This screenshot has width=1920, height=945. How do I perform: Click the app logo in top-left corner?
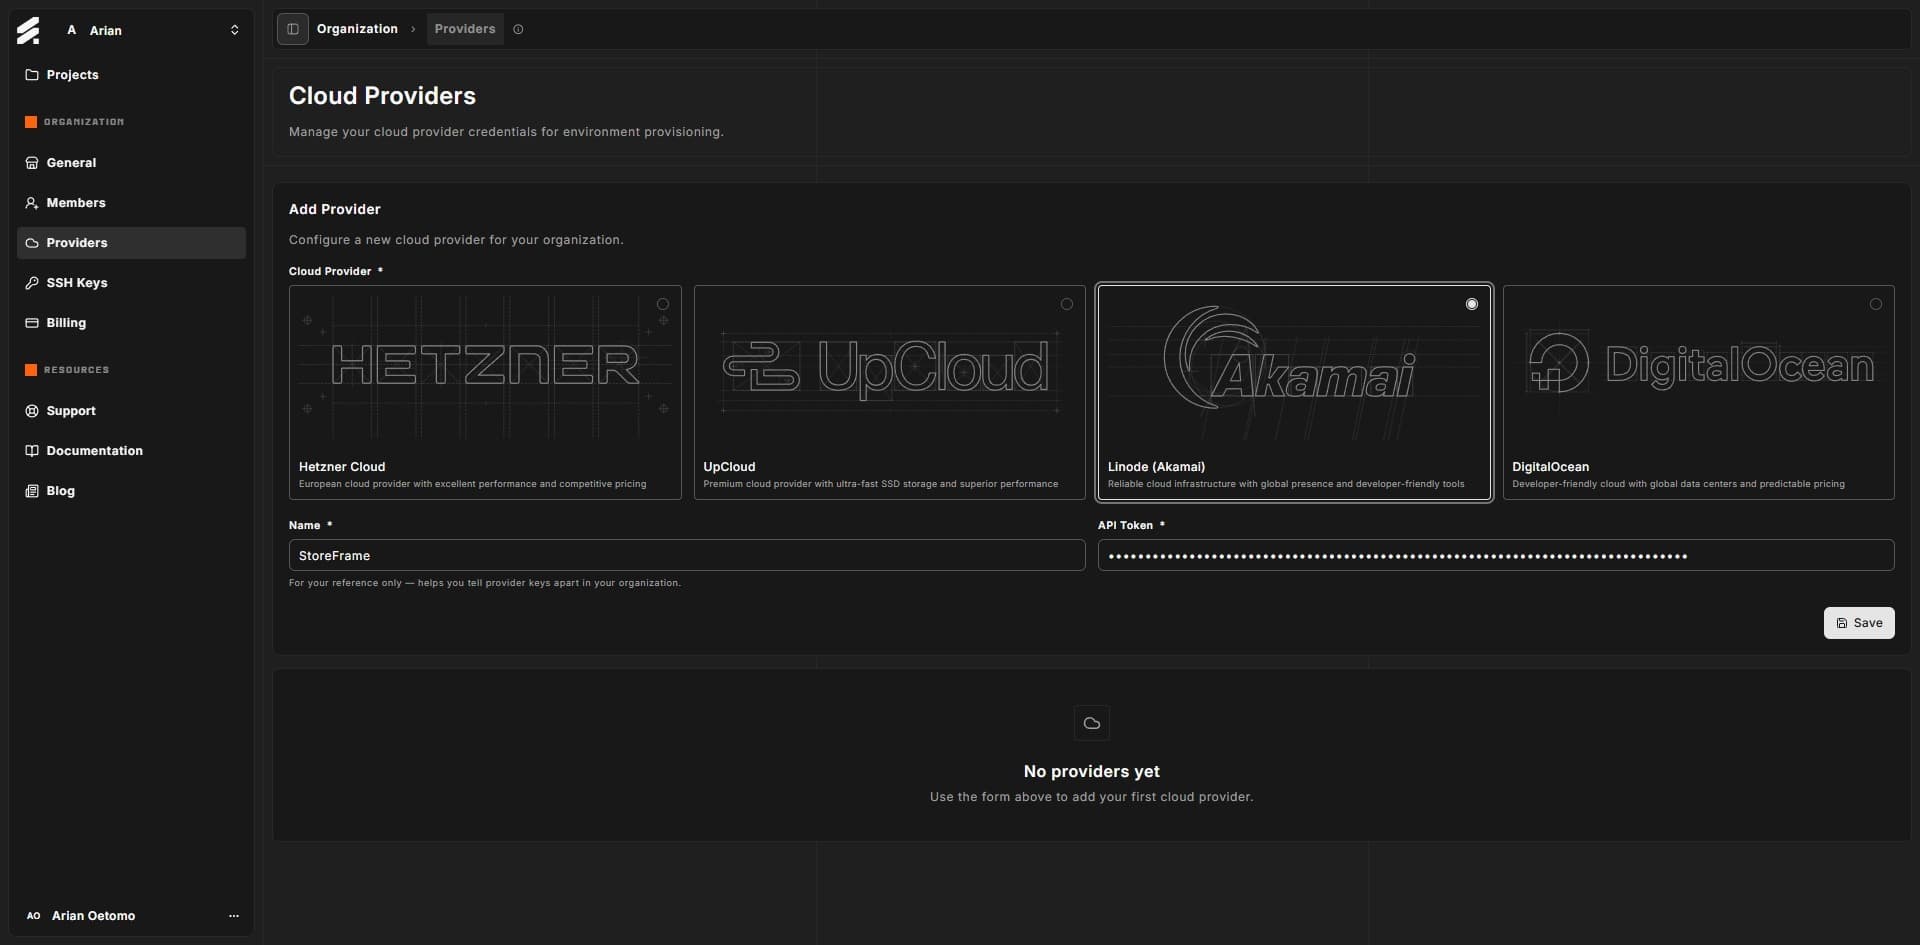tap(28, 31)
